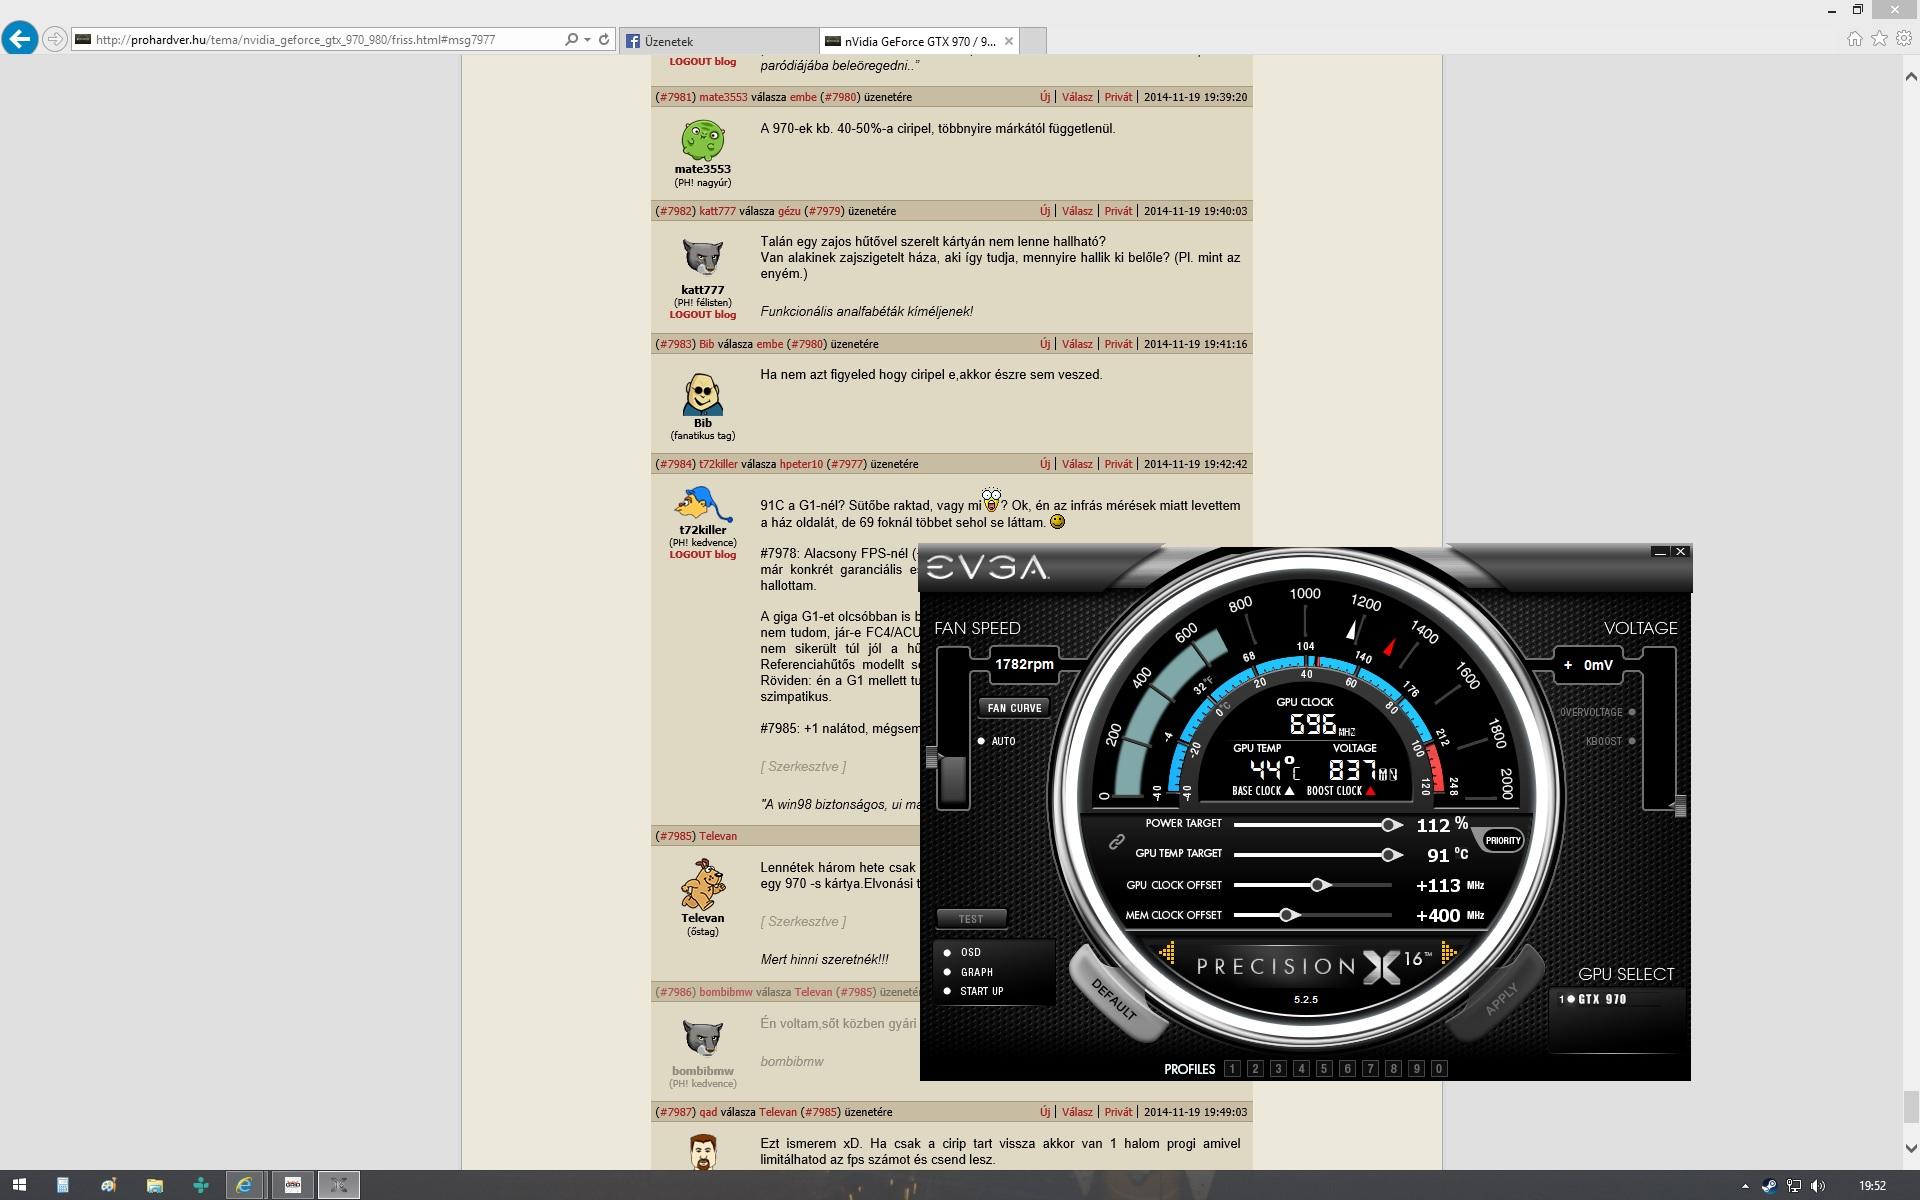
Task: Toggle the OSD option
Action: click(947, 953)
